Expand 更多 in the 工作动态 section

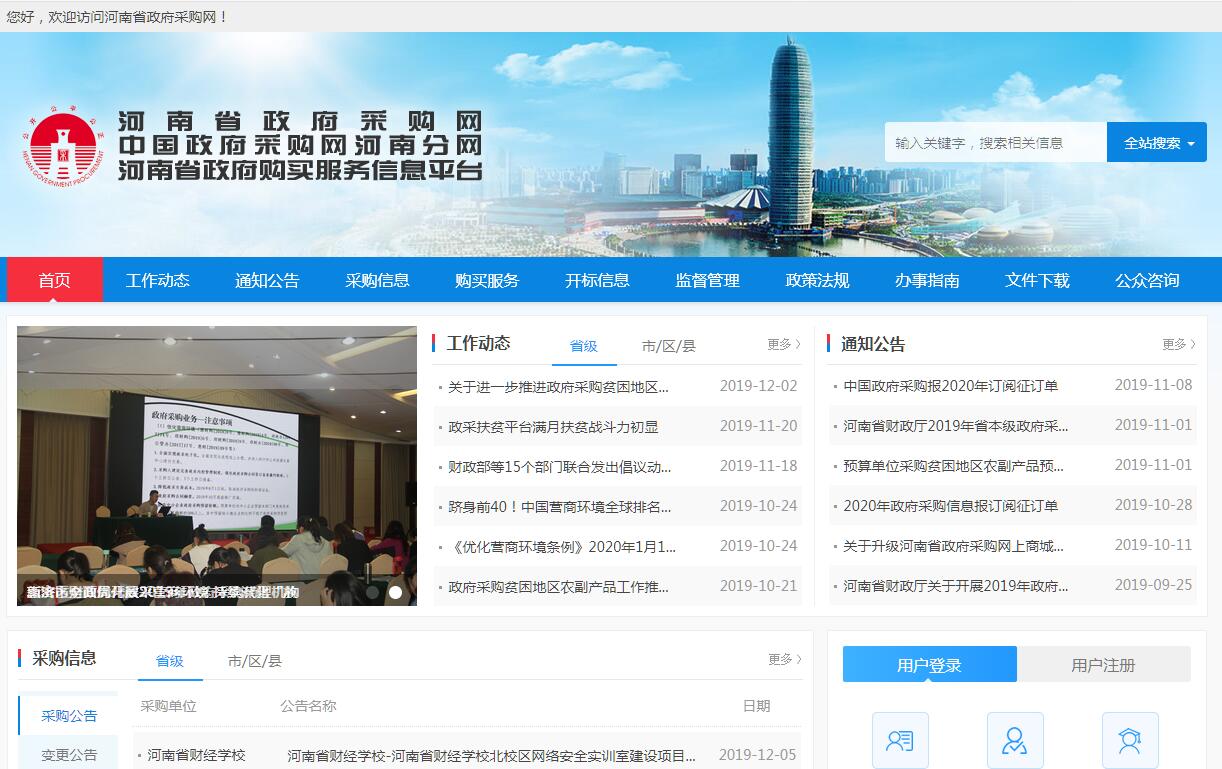[x=783, y=344]
